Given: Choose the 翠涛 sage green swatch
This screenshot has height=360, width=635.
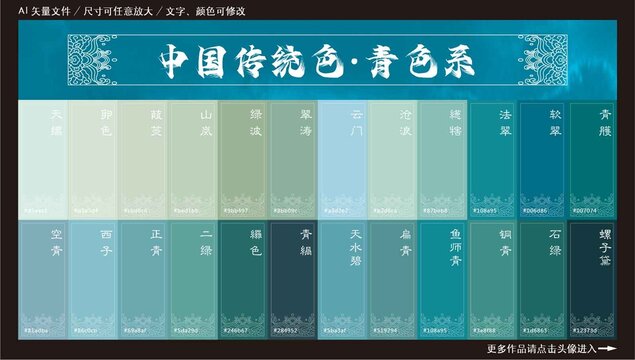Looking at the screenshot, I should [x=293, y=160].
